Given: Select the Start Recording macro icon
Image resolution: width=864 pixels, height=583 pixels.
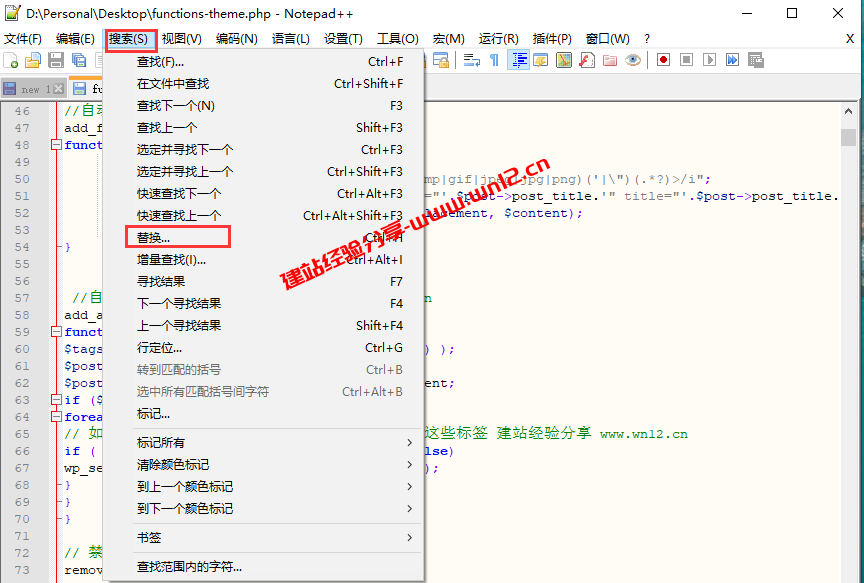Looking at the screenshot, I should 663,60.
